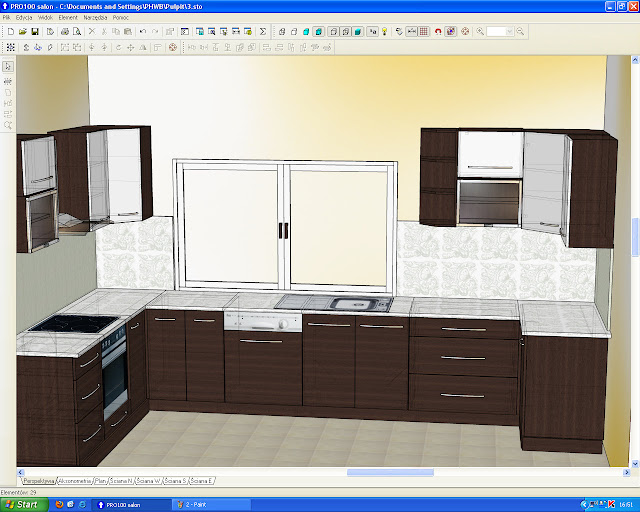
Task: Open the Element menu
Action: [68, 18]
